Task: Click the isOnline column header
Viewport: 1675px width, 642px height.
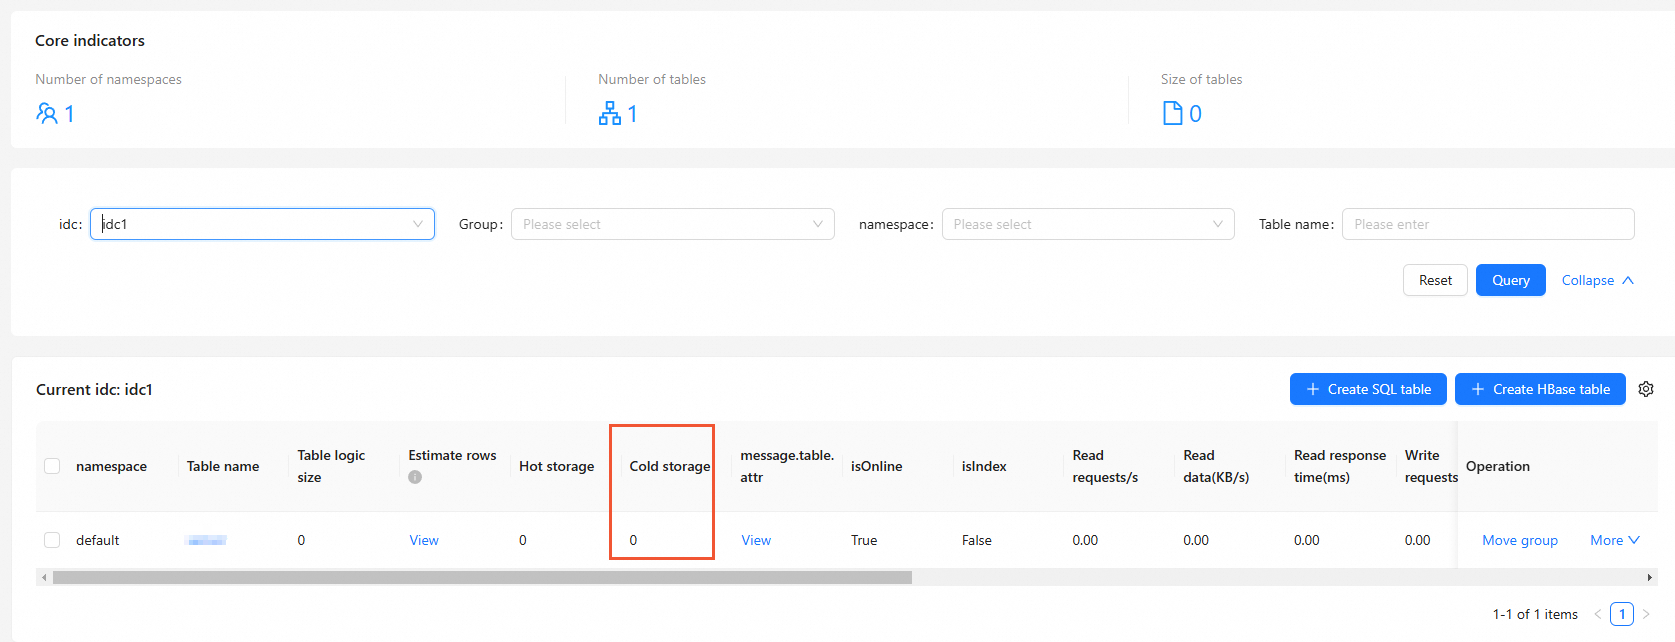Action: (x=876, y=466)
